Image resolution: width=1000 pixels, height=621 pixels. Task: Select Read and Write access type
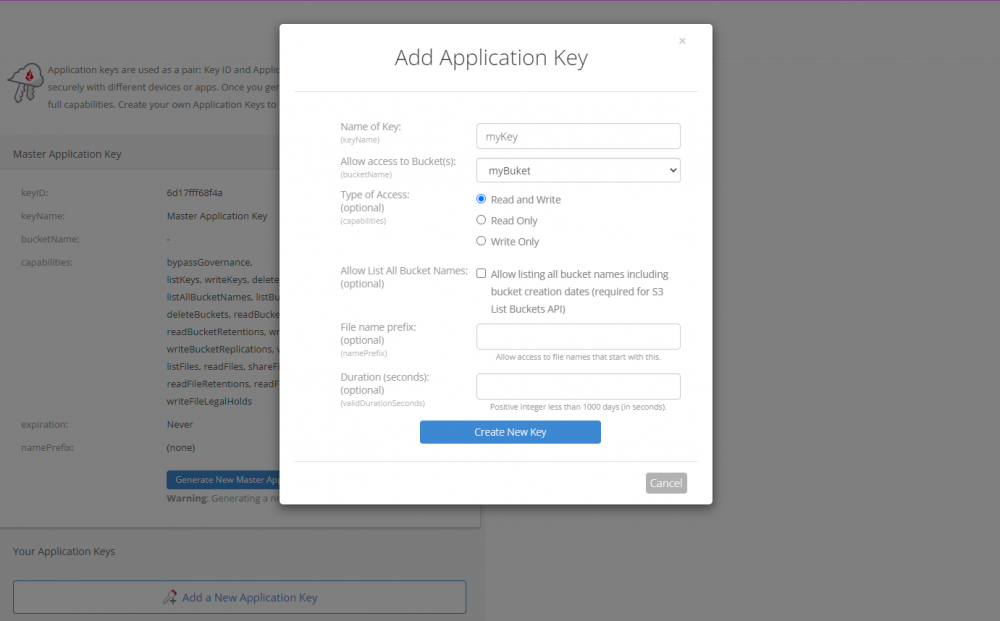point(481,199)
